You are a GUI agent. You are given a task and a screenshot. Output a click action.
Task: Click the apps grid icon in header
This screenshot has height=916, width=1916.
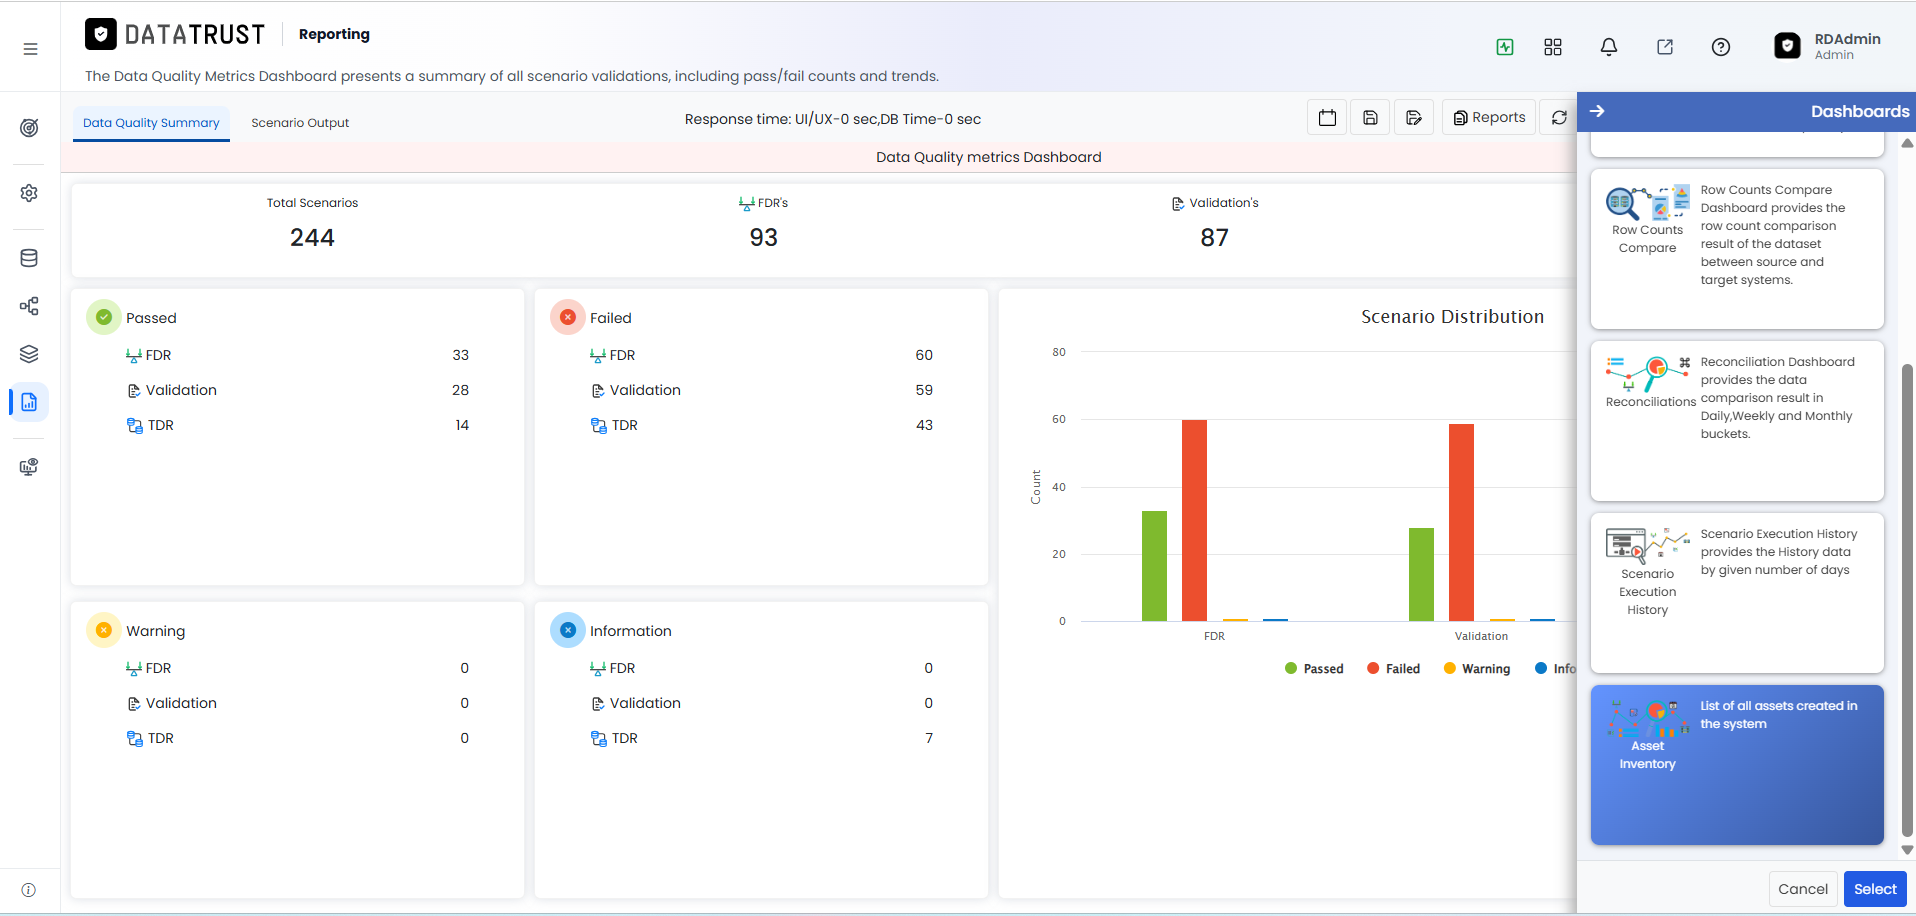pyautogui.click(x=1552, y=47)
